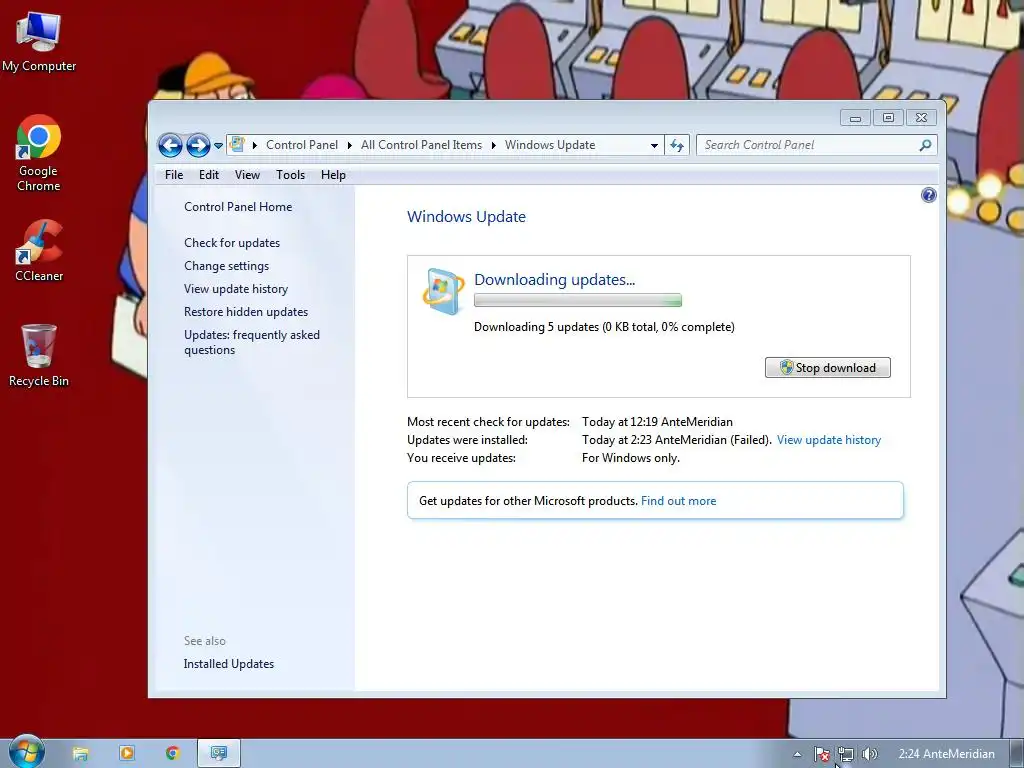Click the search magnifier icon
Image resolution: width=1024 pixels, height=768 pixels.
925,145
